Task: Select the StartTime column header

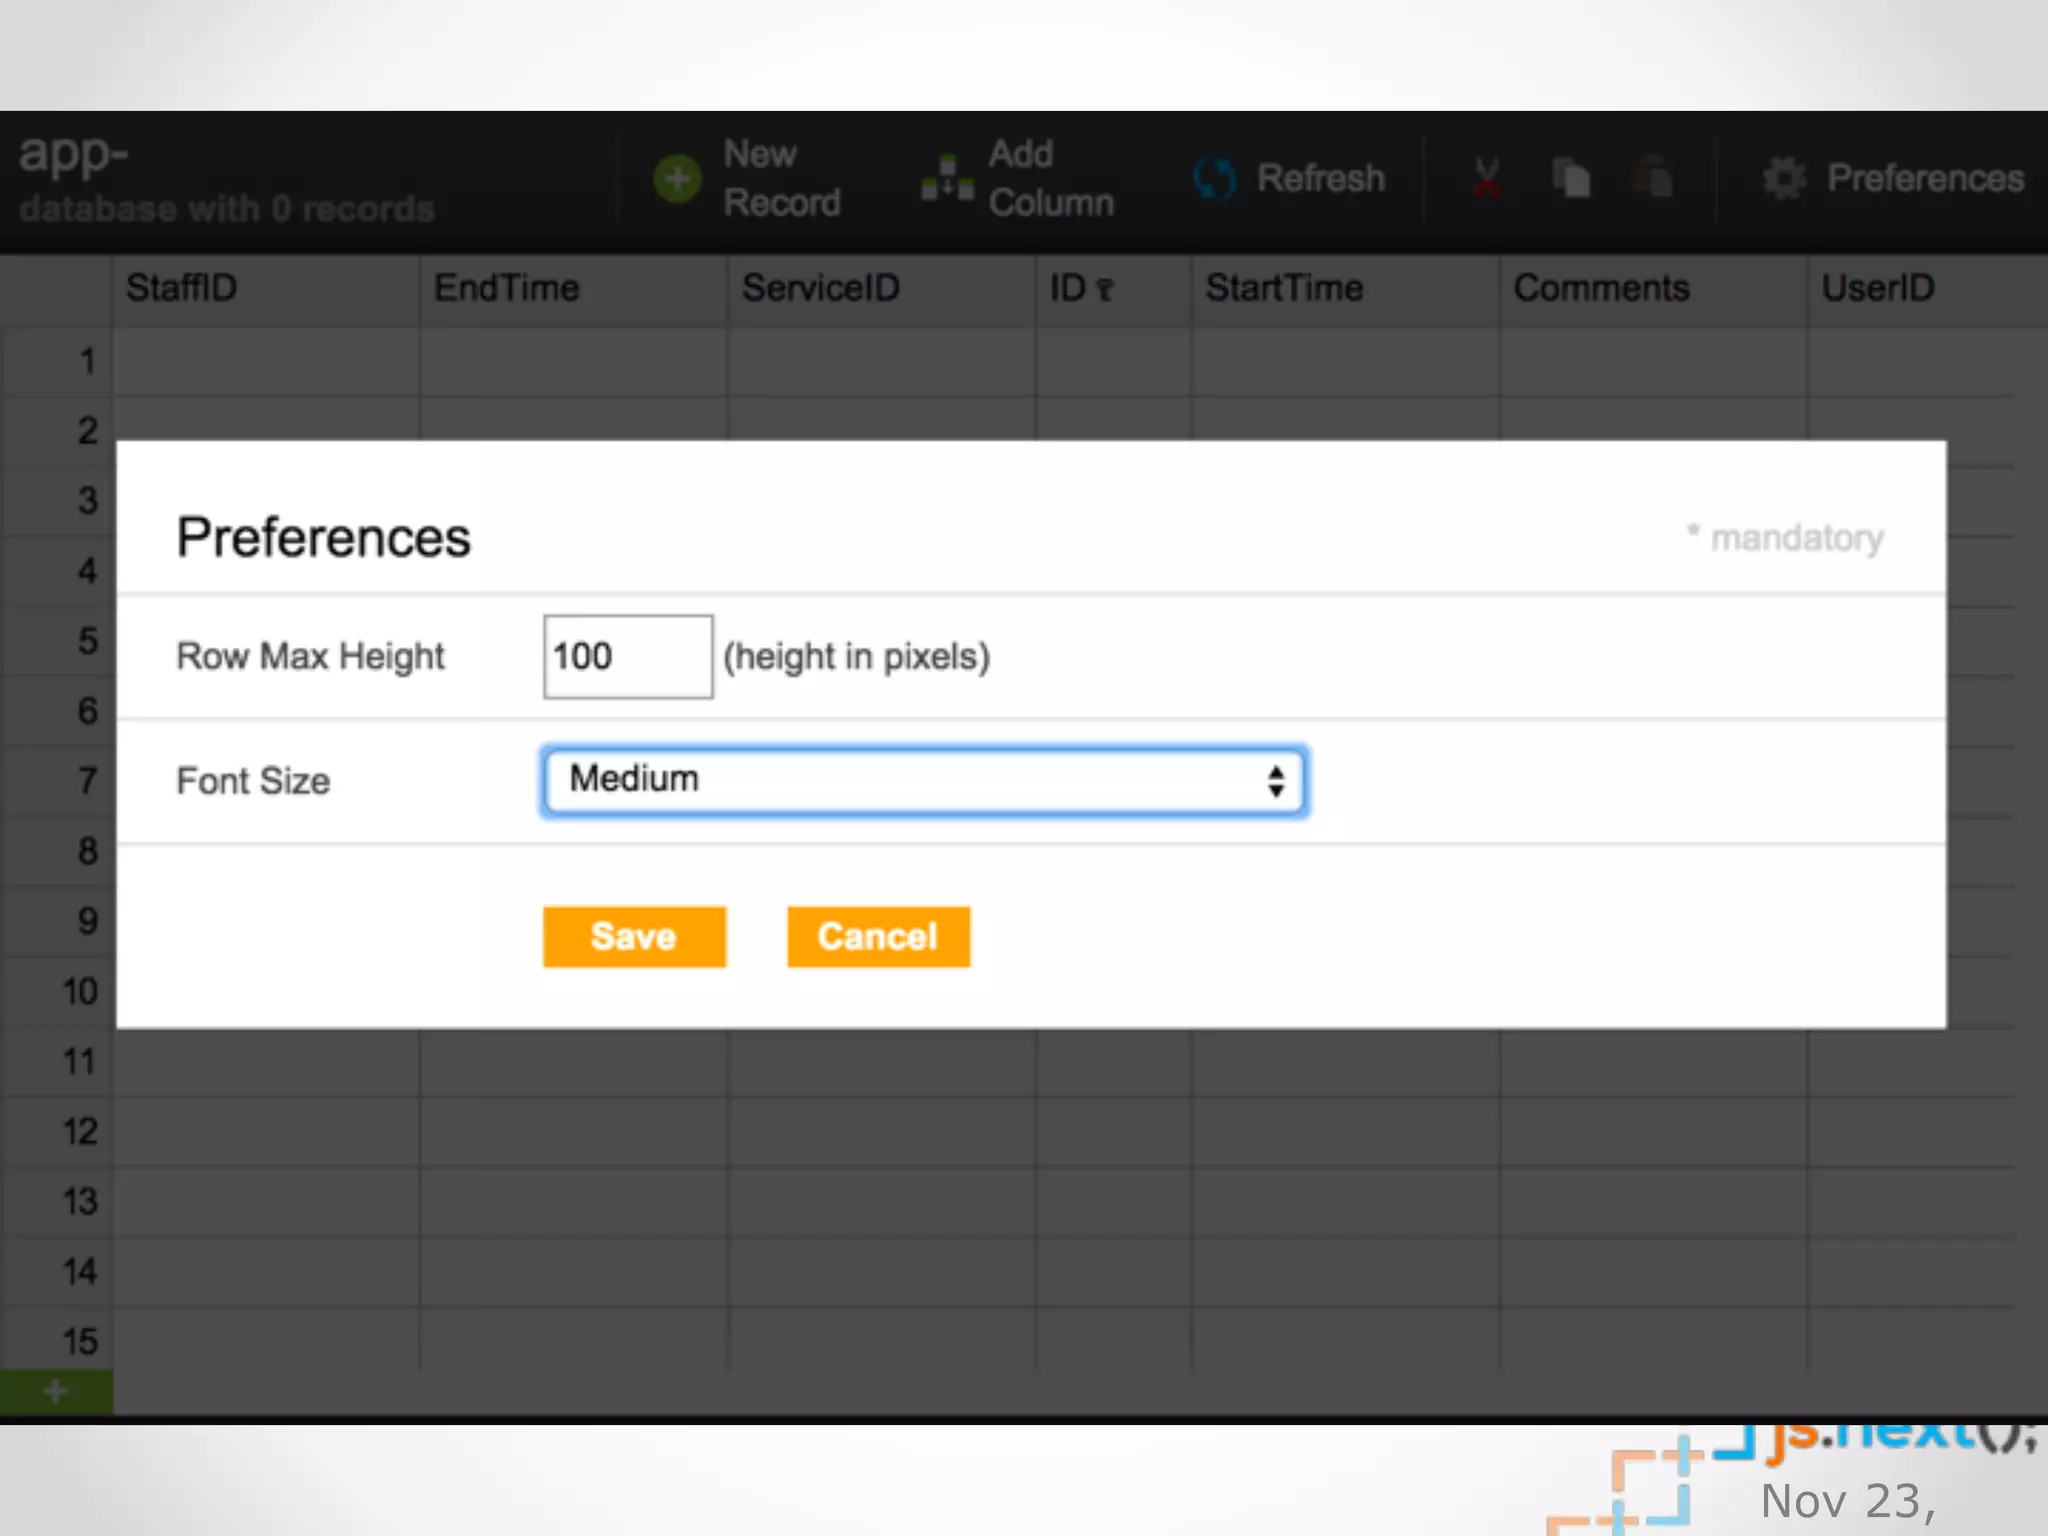Action: [1344, 289]
